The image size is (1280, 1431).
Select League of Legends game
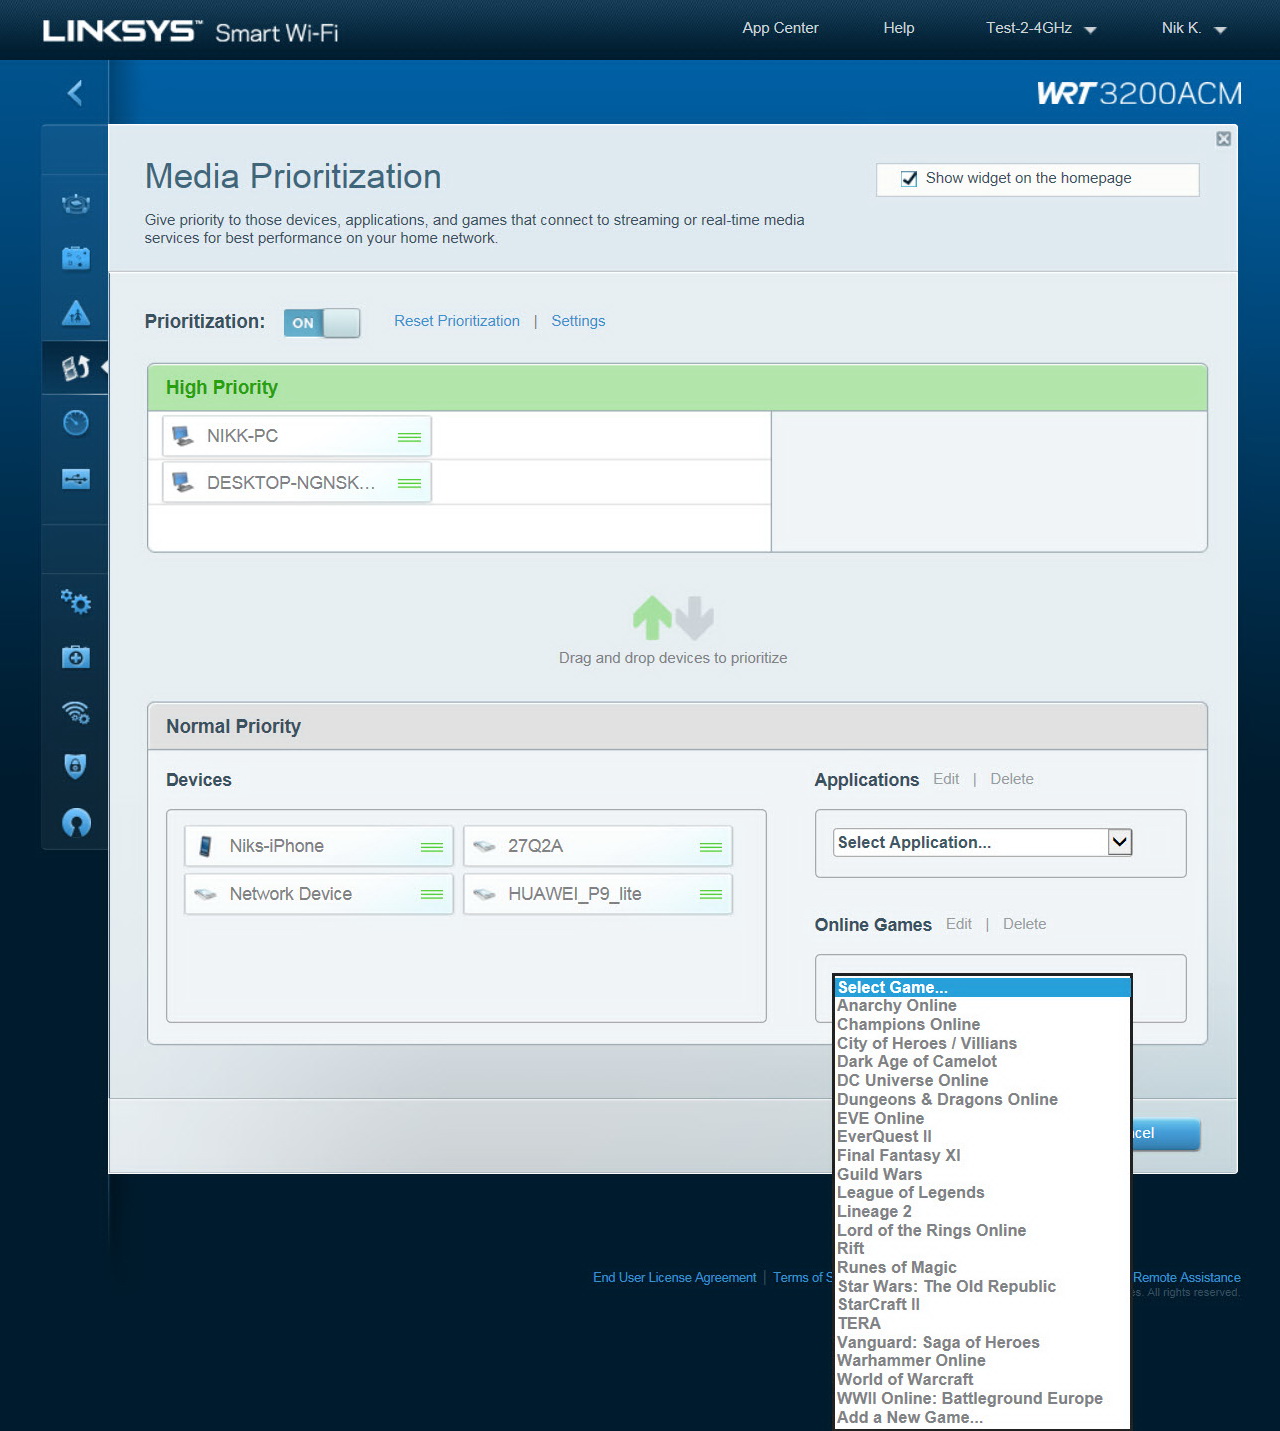pos(983,1192)
